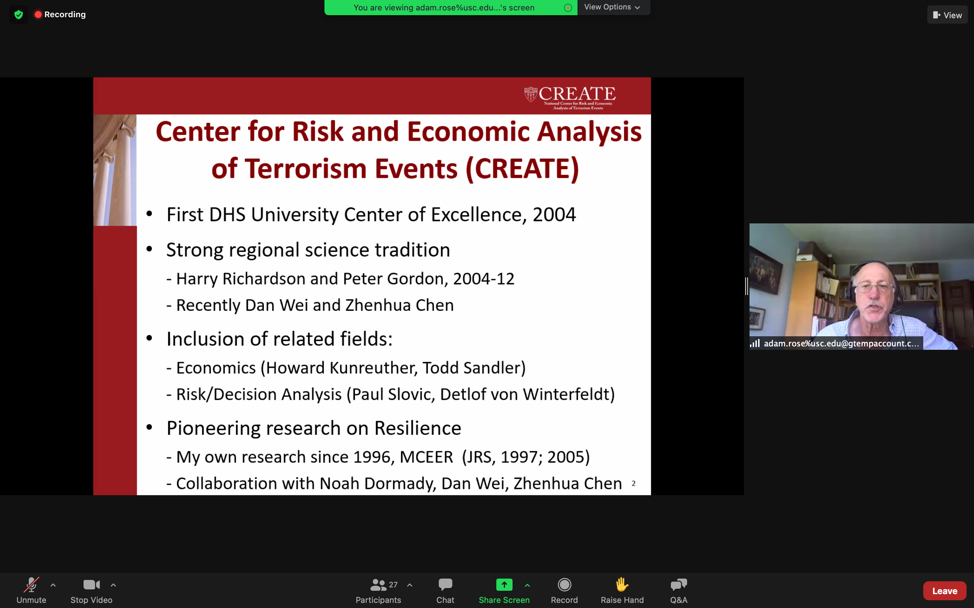Click the View layout button

[947, 15]
